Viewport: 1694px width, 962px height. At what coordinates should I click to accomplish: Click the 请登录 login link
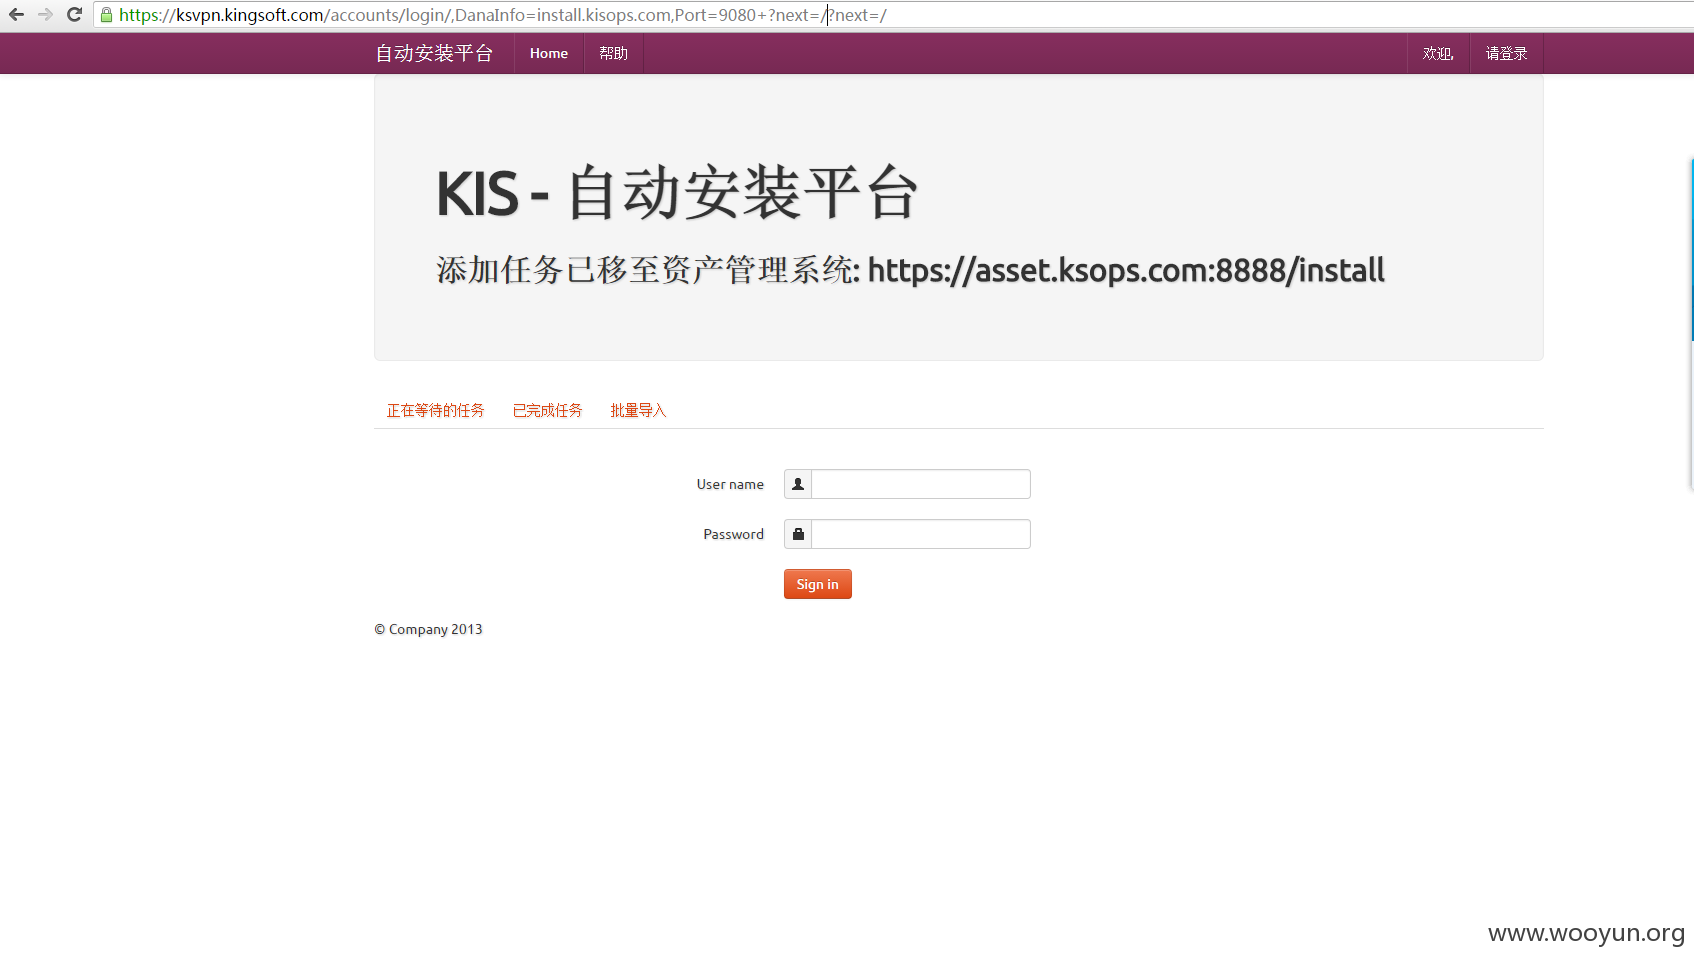1506,53
